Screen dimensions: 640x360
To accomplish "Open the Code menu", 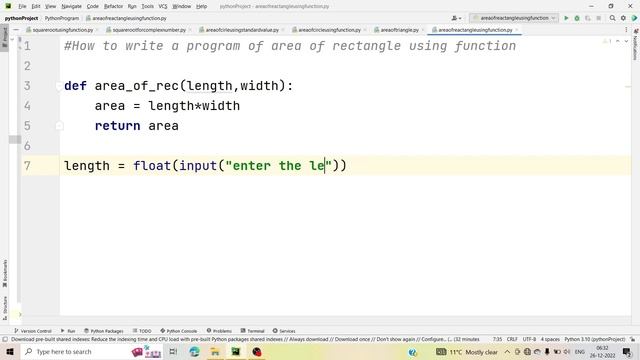I will pyautogui.click(x=93, y=6).
